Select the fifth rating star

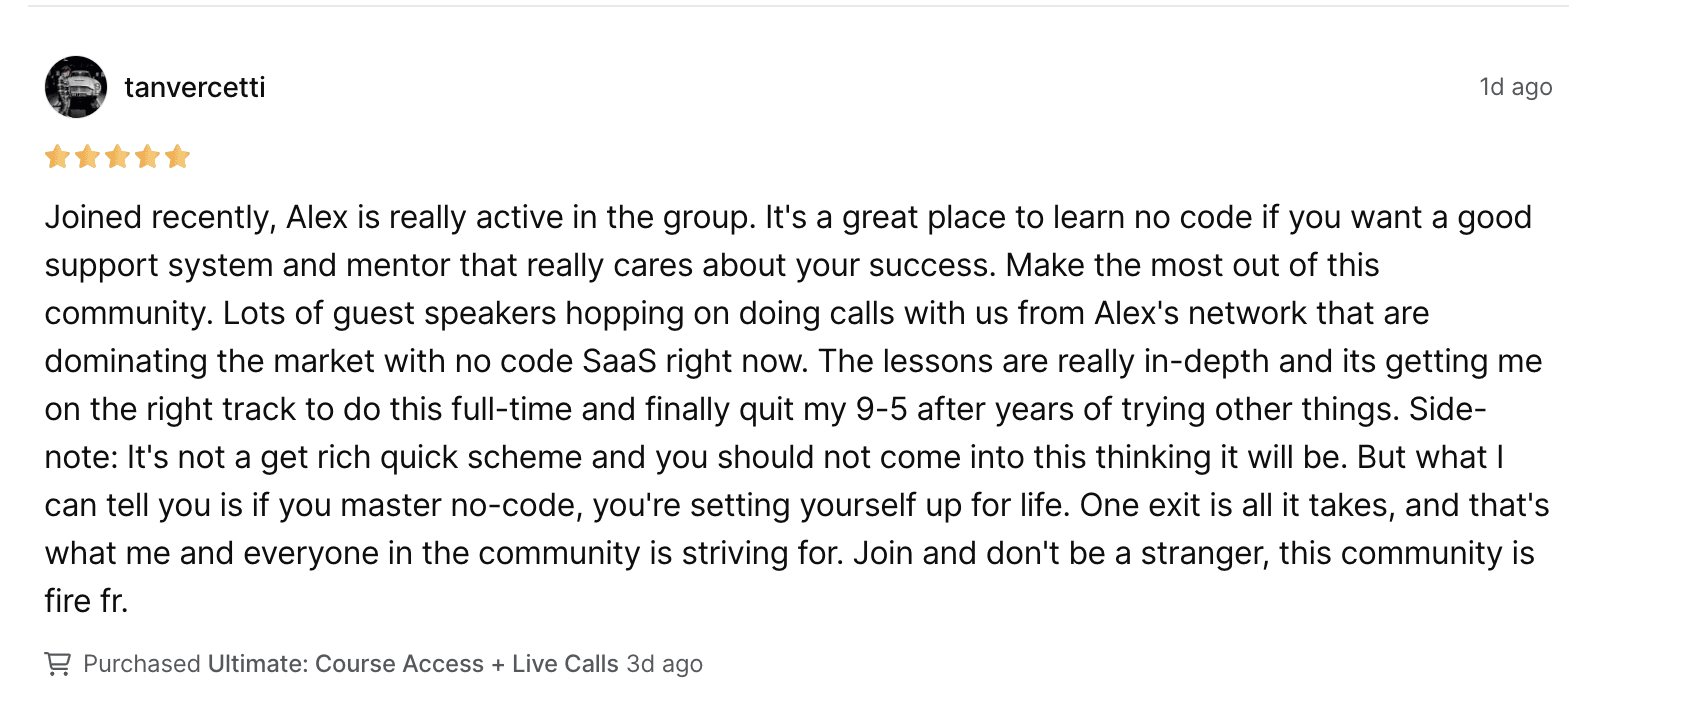pyautogui.click(x=178, y=157)
